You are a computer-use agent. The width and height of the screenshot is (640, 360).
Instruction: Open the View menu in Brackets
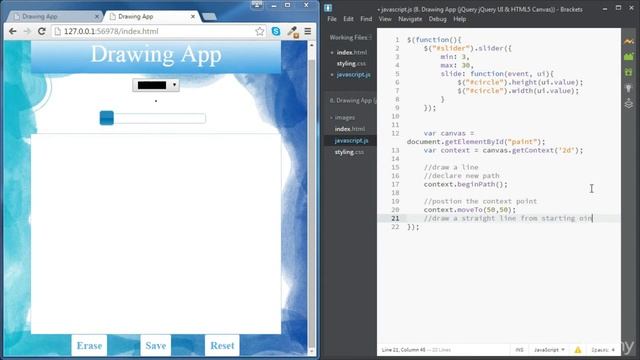(385, 19)
